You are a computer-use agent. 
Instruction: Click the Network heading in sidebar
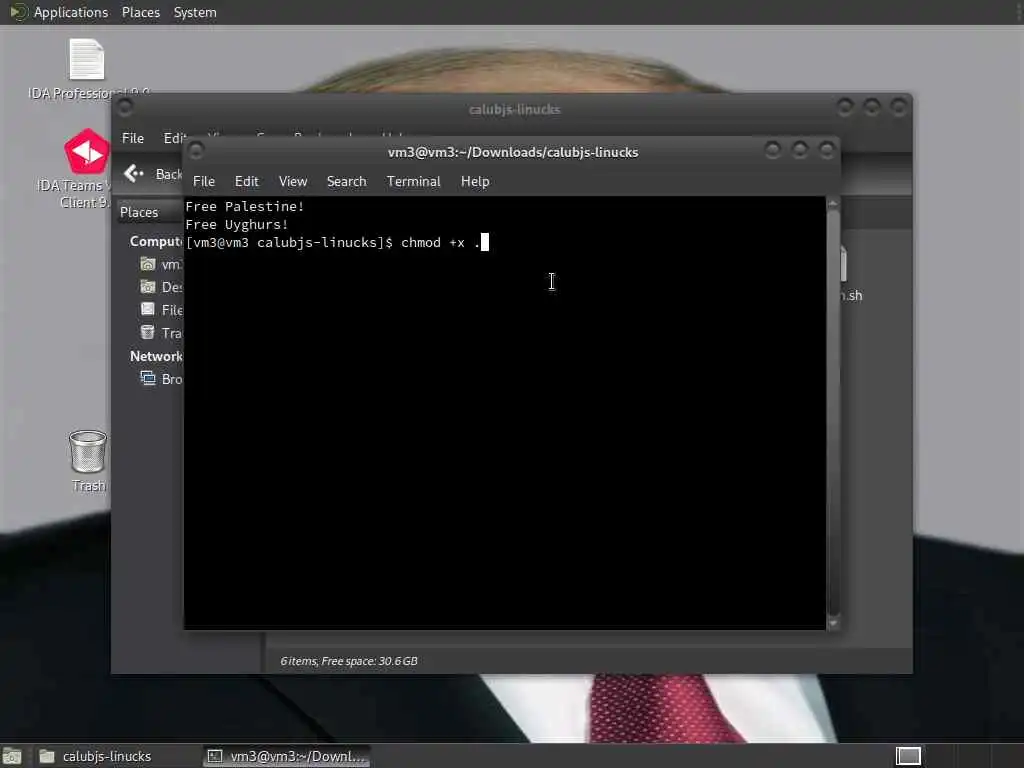(x=155, y=356)
